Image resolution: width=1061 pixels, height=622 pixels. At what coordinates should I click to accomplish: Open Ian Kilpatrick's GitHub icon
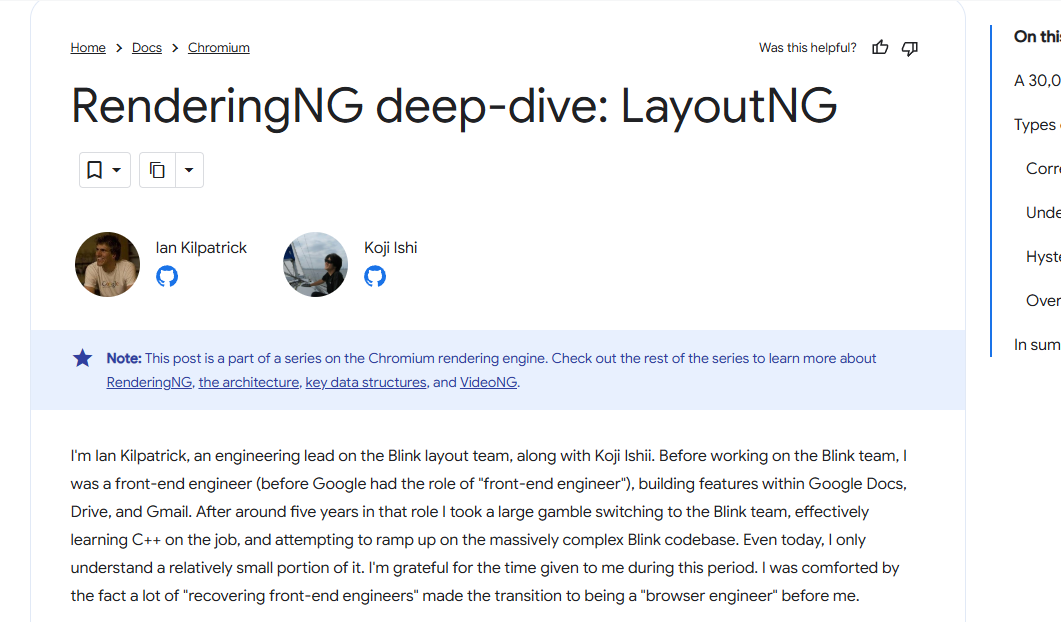(x=167, y=276)
